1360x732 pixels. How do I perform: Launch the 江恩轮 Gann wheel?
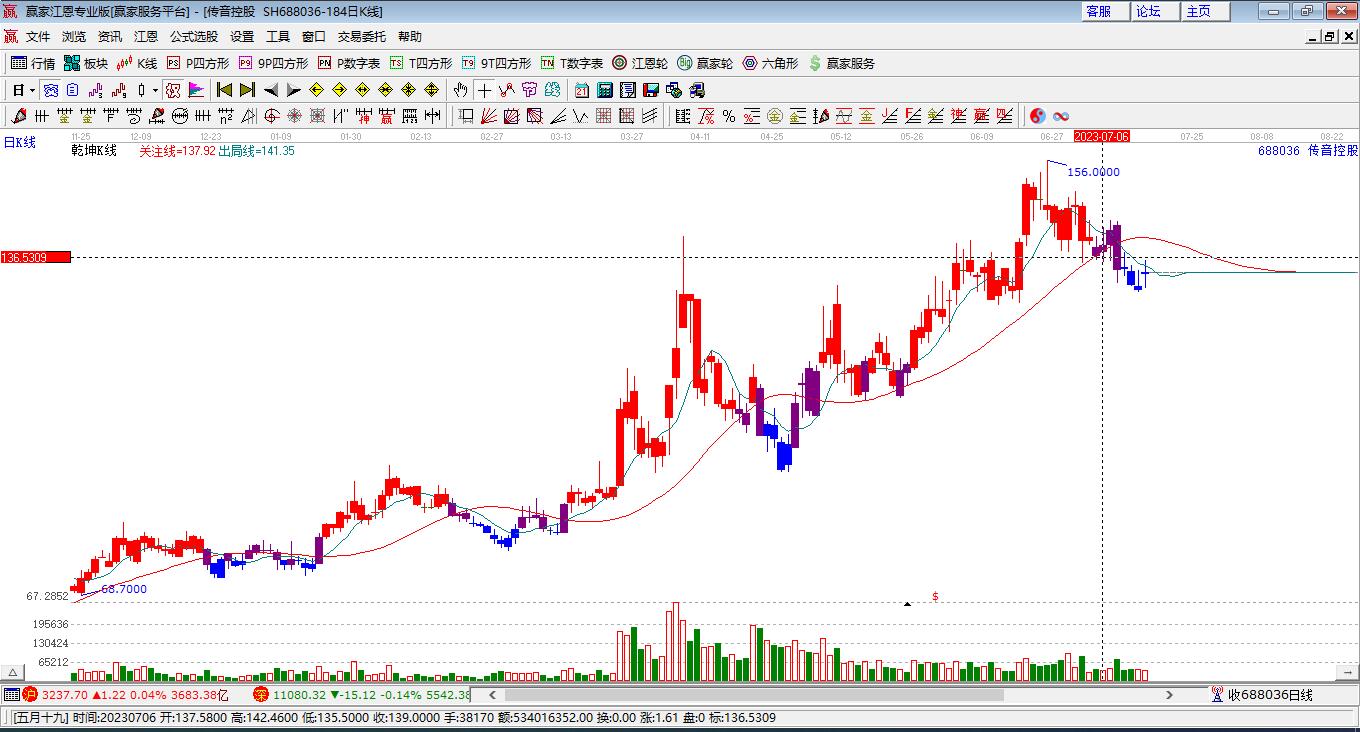(640, 63)
